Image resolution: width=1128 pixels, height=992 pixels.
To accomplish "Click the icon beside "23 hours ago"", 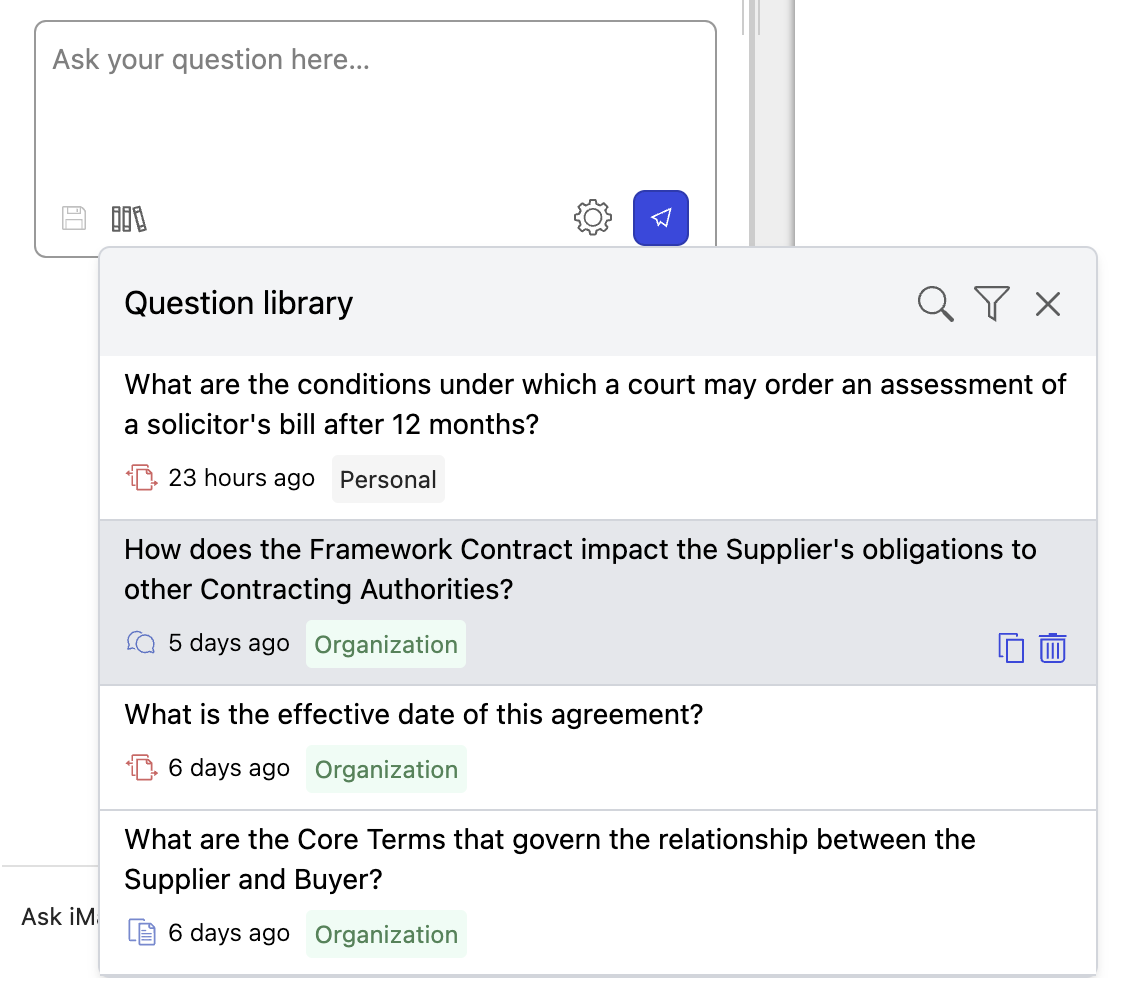I will (142, 478).
